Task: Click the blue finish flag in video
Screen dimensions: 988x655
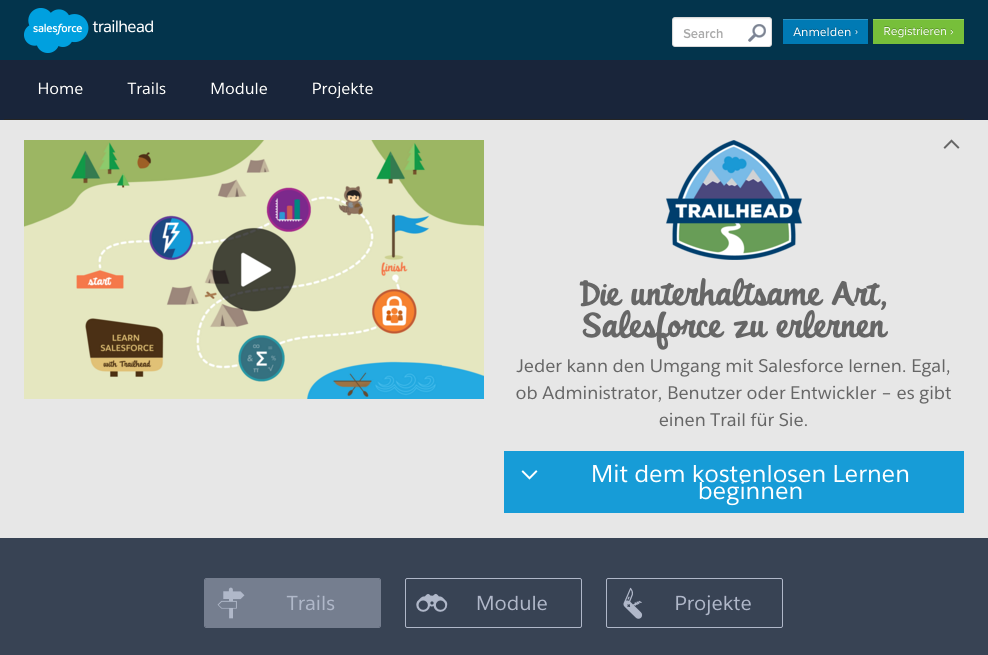Action: click(408, 236)
